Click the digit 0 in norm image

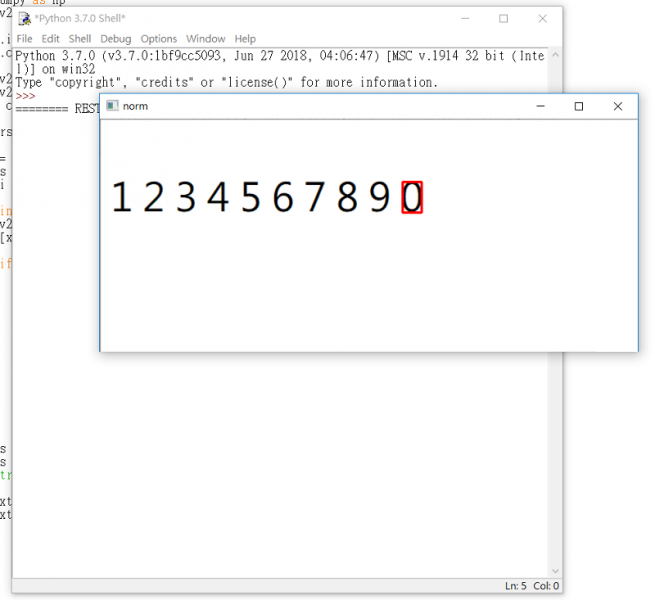coord(412,197)
